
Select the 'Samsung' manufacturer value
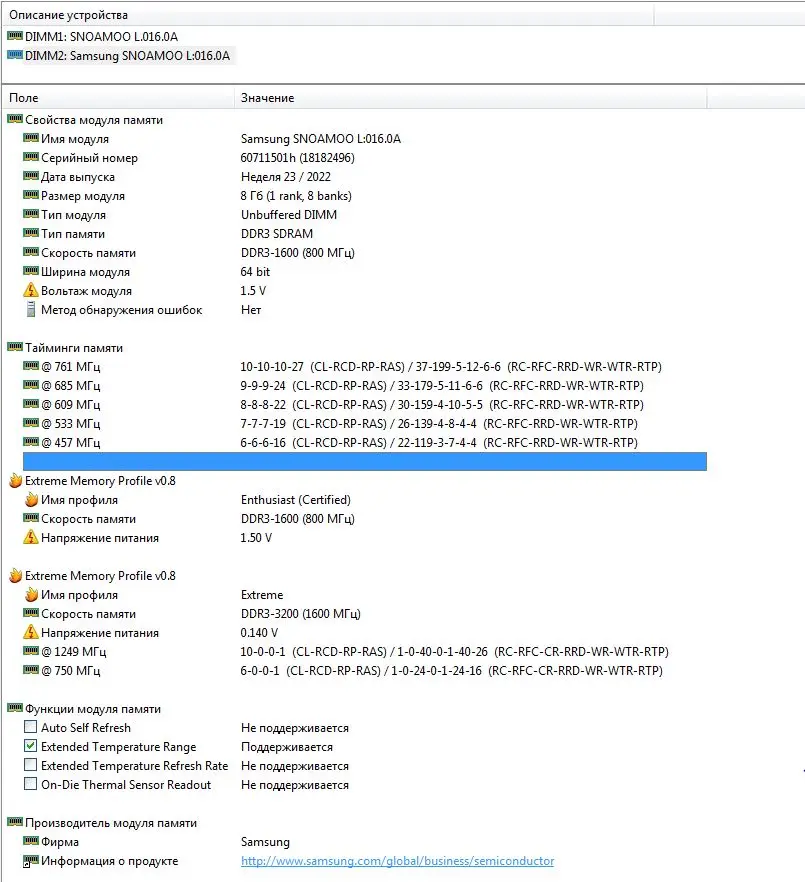265,842
